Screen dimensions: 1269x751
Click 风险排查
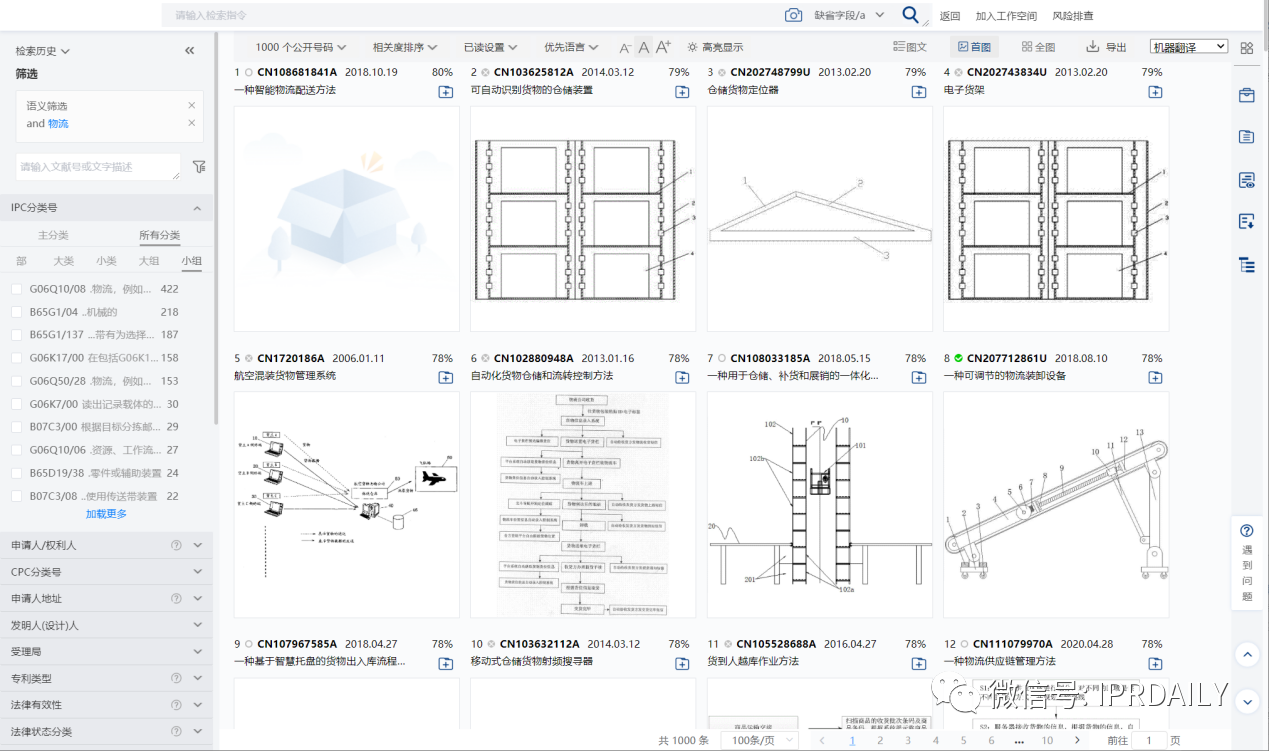click(1073, 15)
